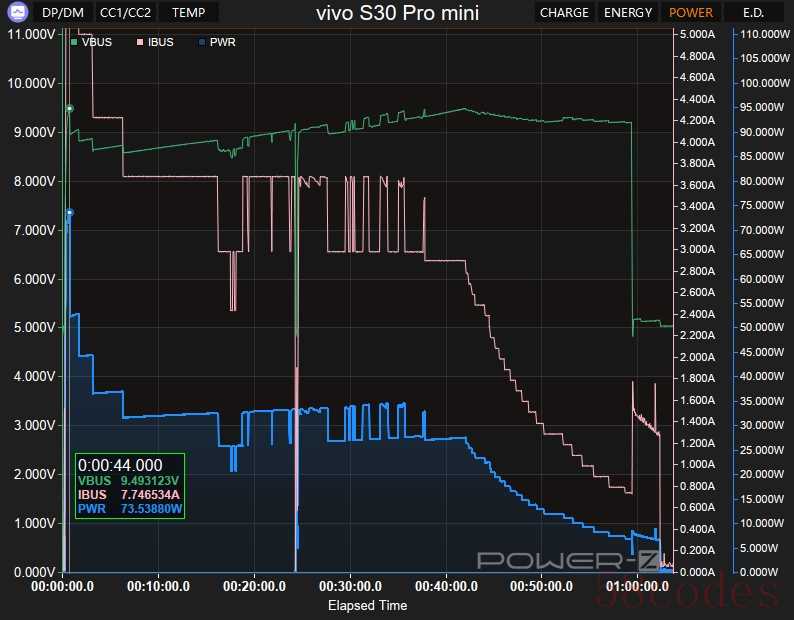Click the Elapsed Time axis label

(367, 605)
